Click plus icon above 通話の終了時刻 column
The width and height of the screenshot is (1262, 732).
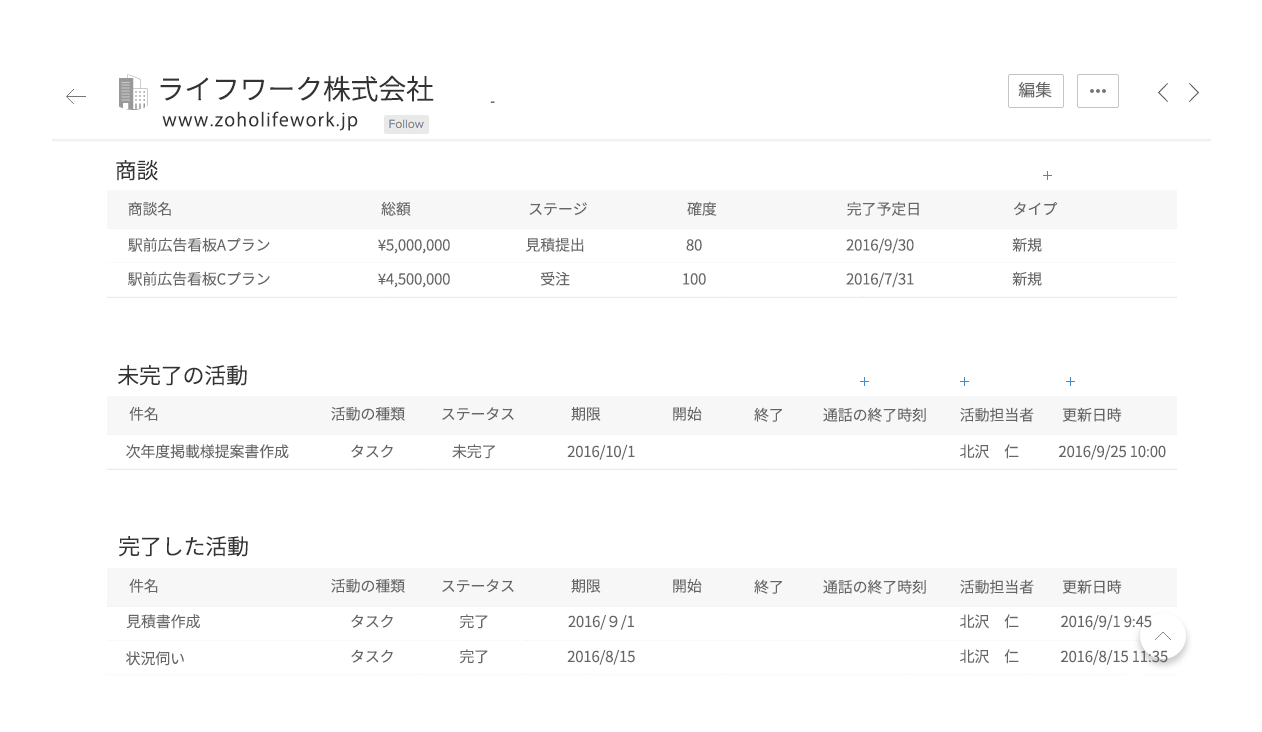[864, 381]
